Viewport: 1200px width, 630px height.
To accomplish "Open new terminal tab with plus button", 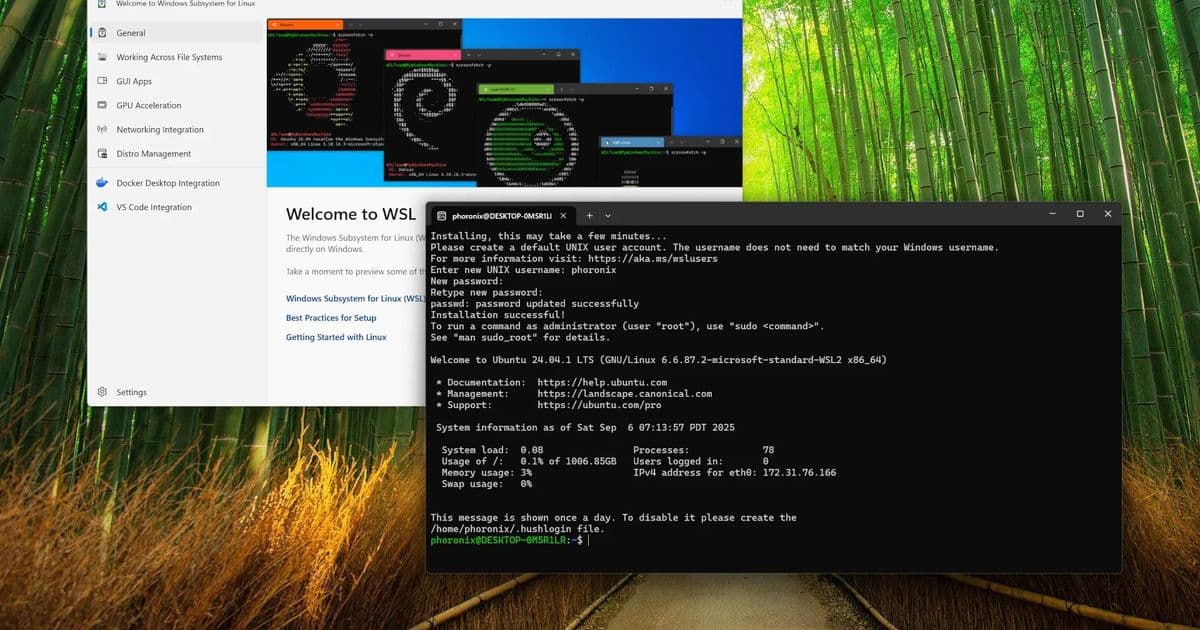I will 589,215.
